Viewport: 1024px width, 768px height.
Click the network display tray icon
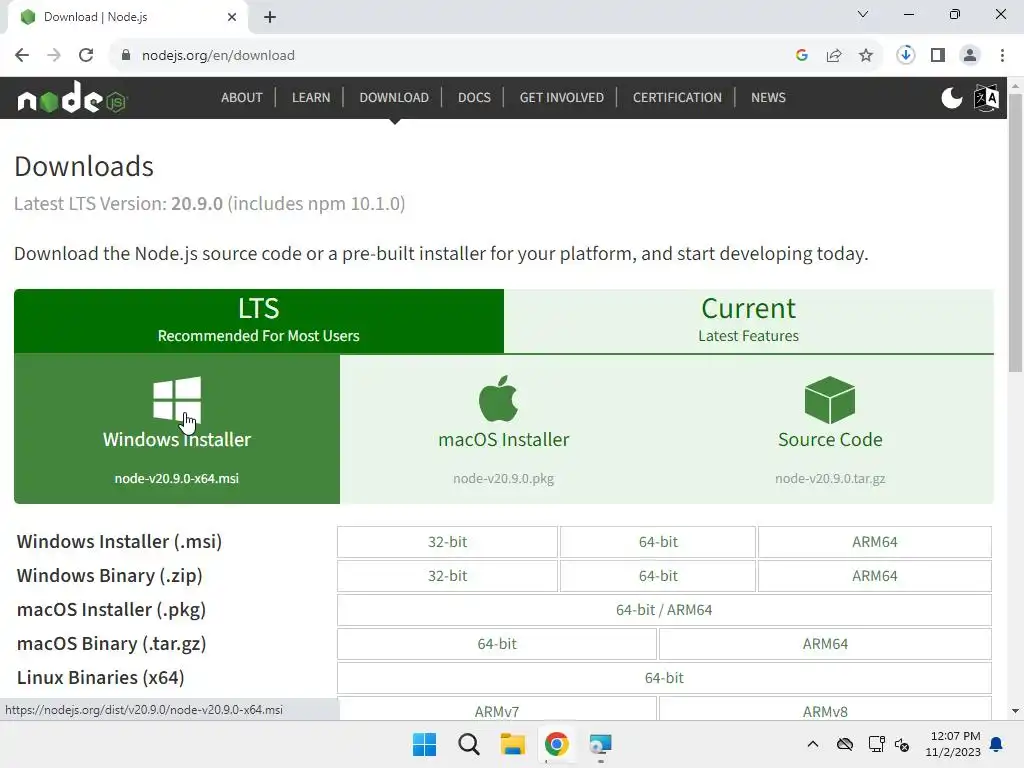(x=876, y=744)
